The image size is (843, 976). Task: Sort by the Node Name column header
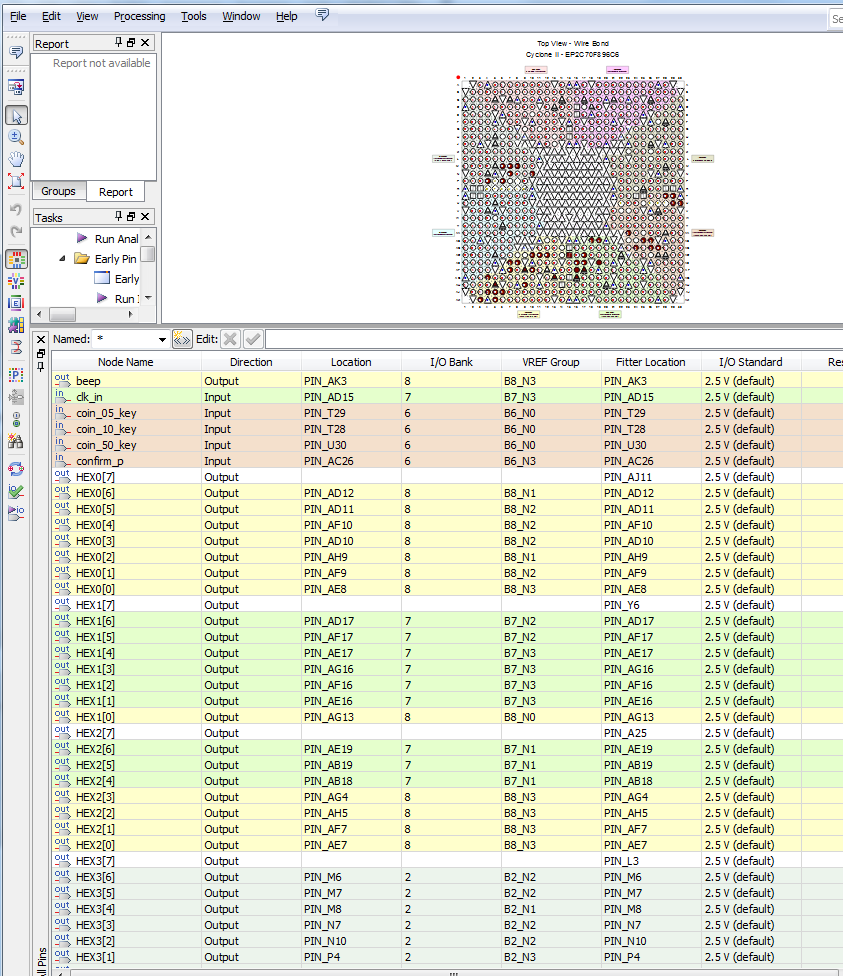tap(125, 362)
